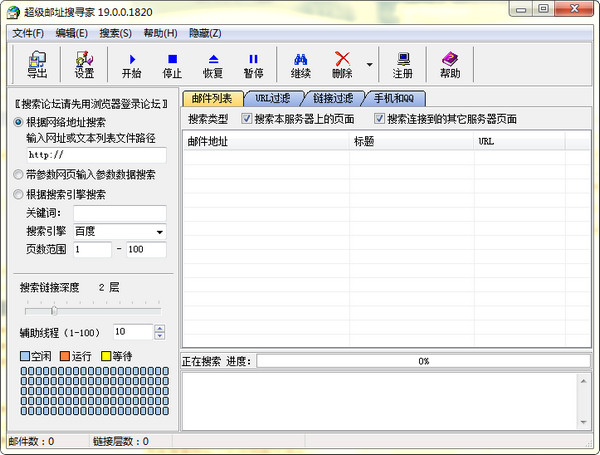Image resolution: width=600 pixels, height=455 pixels.
Task: Click the 导出 (Export) toolbar icon
Action: (37, 64)
